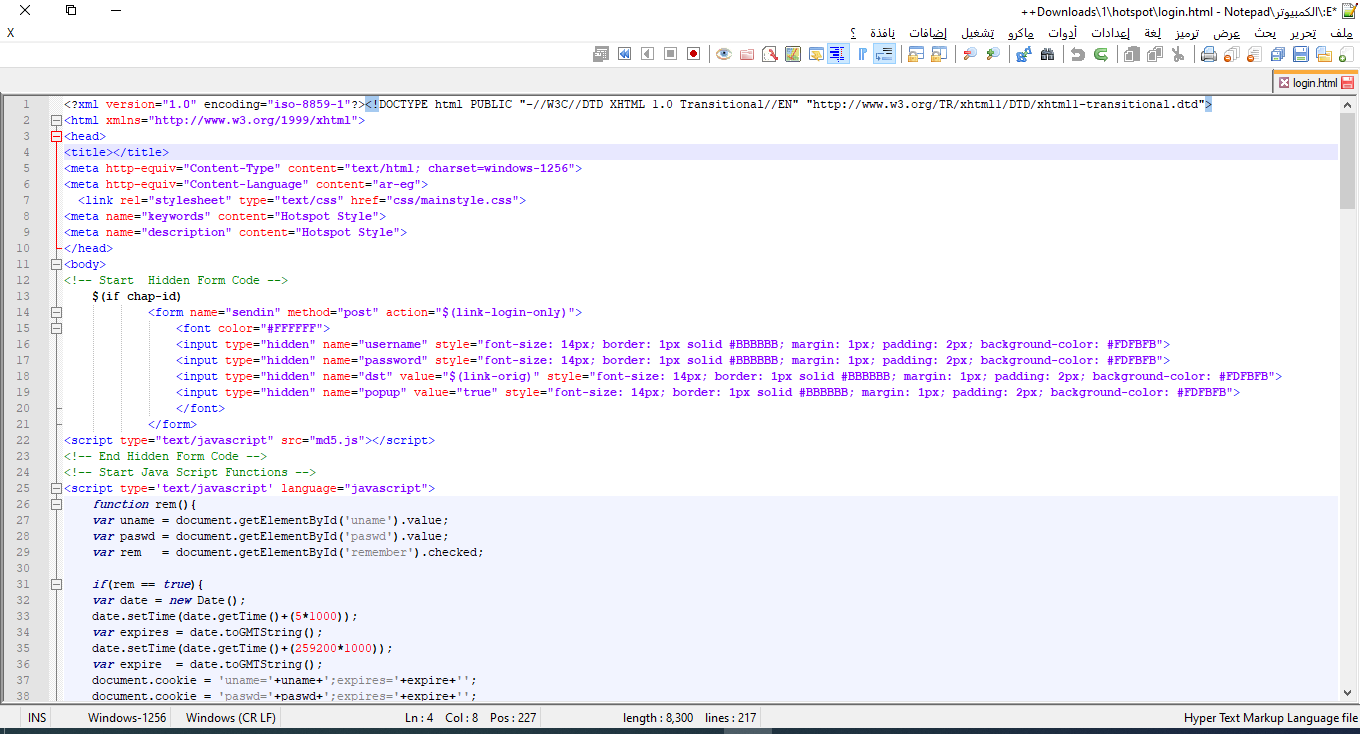Click the Close All documents icon
This screenshot has height=734, width=1360.
1232,54
